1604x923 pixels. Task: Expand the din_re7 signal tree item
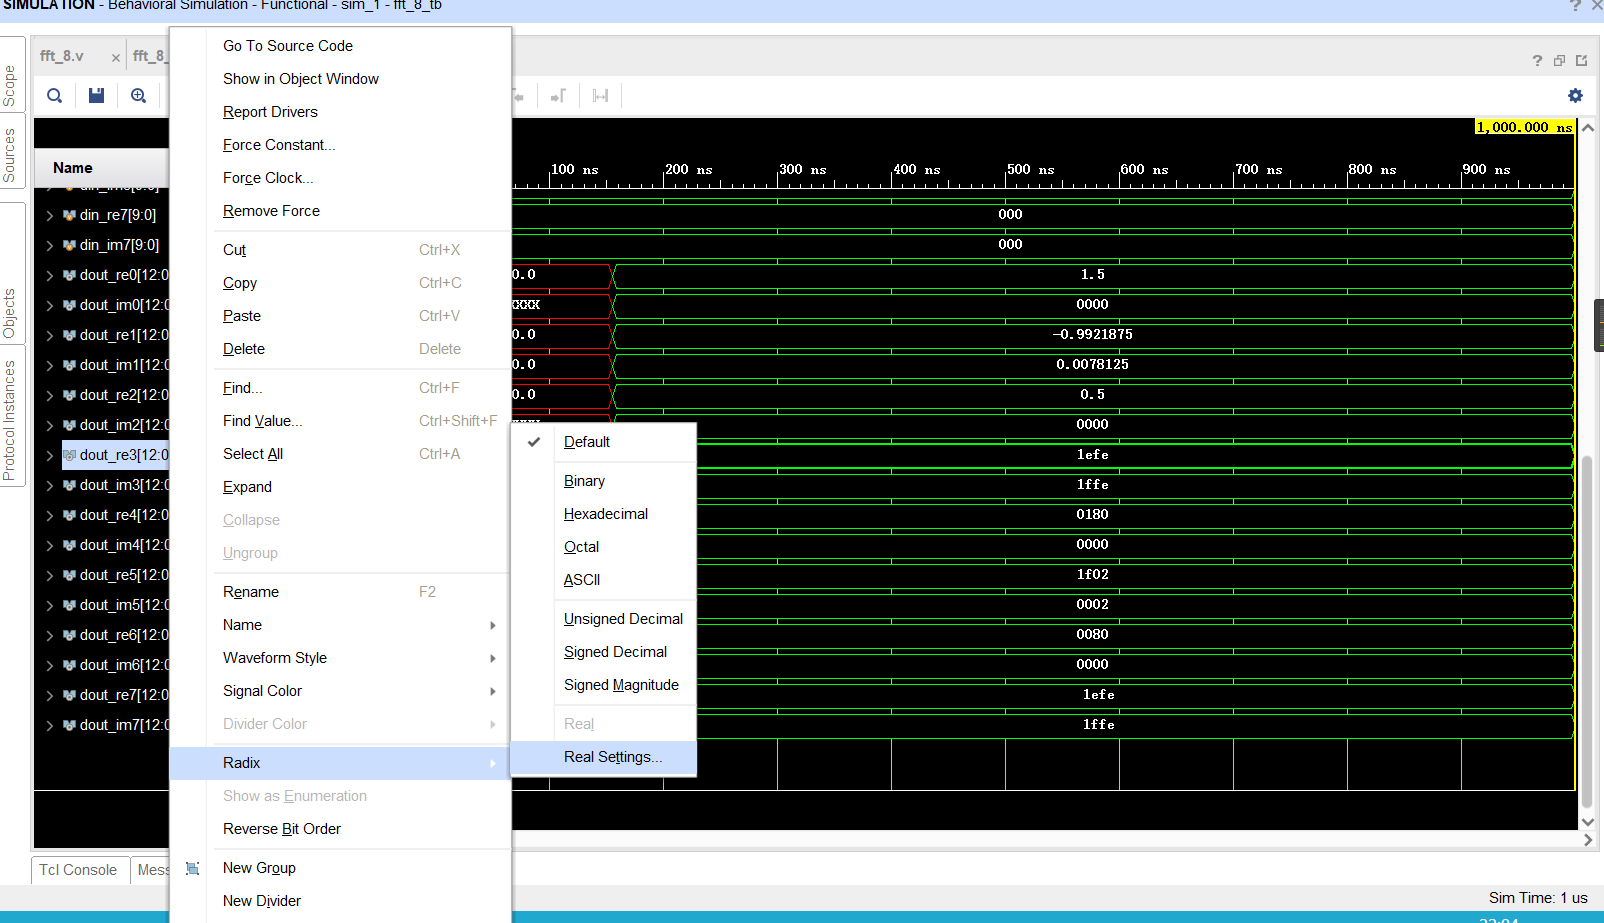[x=49, y=214]
